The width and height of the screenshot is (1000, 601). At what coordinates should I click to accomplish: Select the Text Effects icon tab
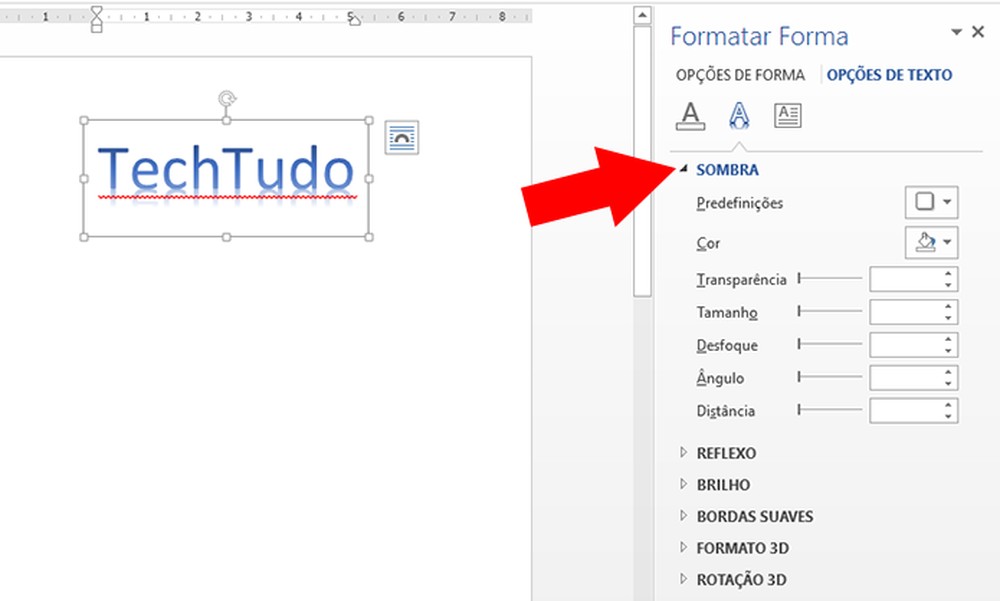tap(739, 116)
